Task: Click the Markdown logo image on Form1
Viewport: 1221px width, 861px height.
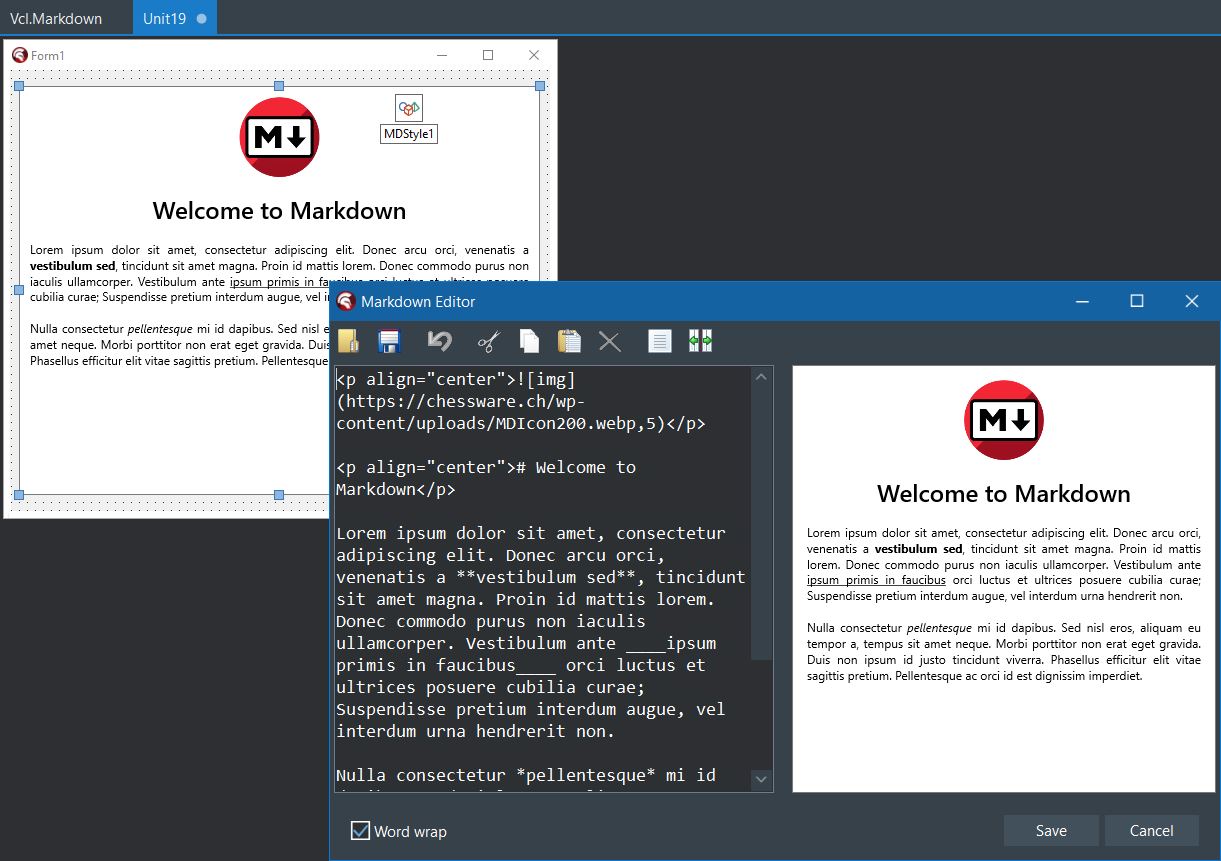Action: point(279,138)
